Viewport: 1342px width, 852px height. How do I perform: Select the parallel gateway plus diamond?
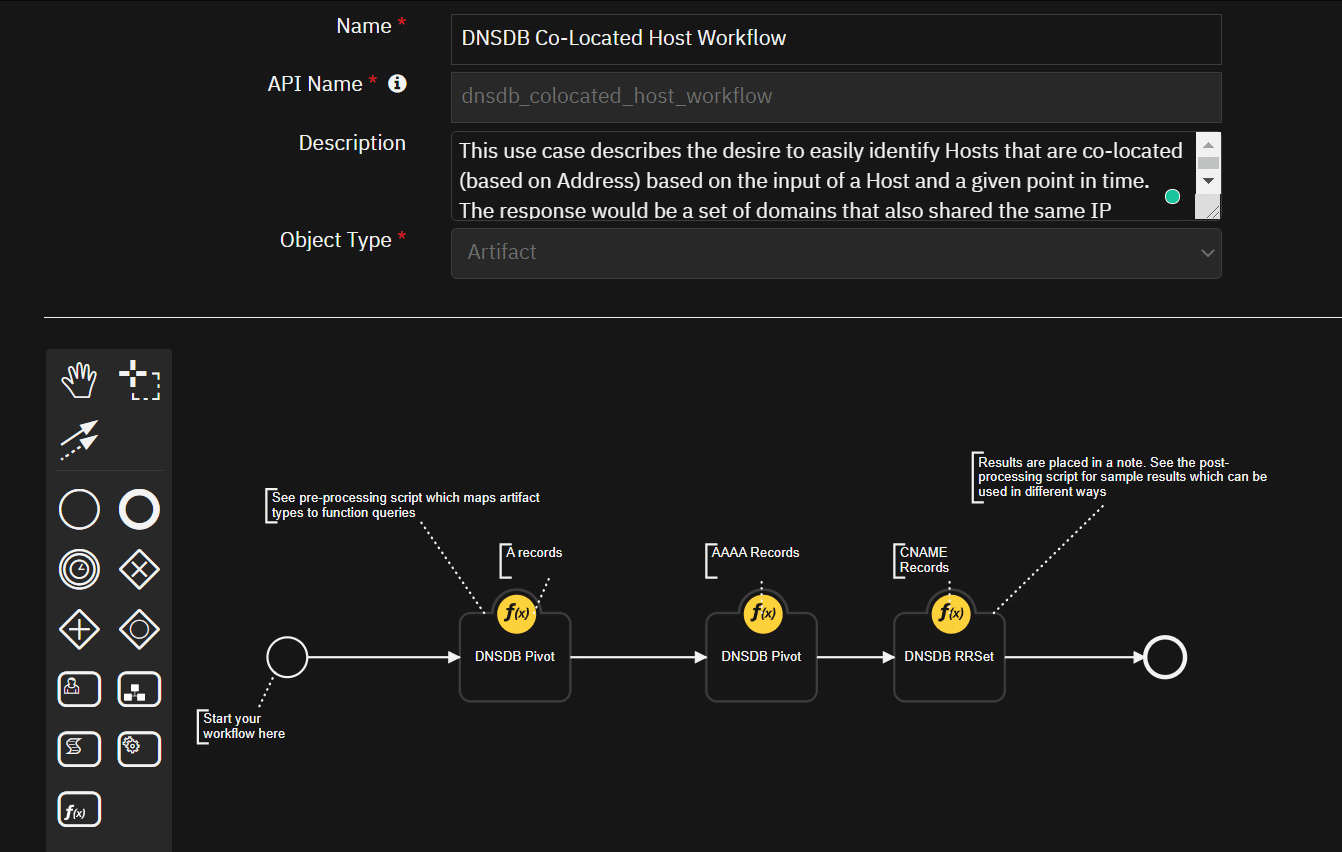pos(79,630)
